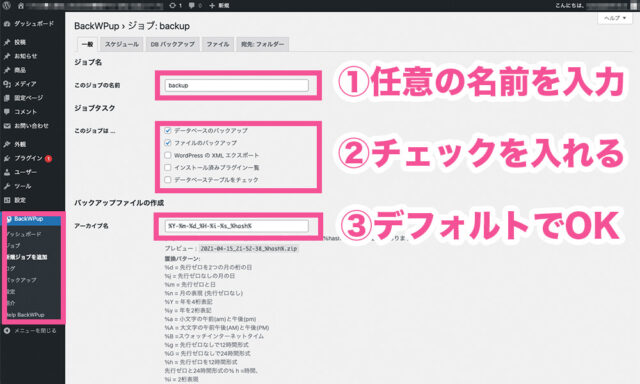Click the line %G = 先行ゼロなしで24時間形式
Viewport: 640px width, 384px height.
click(x=207, y=353)
